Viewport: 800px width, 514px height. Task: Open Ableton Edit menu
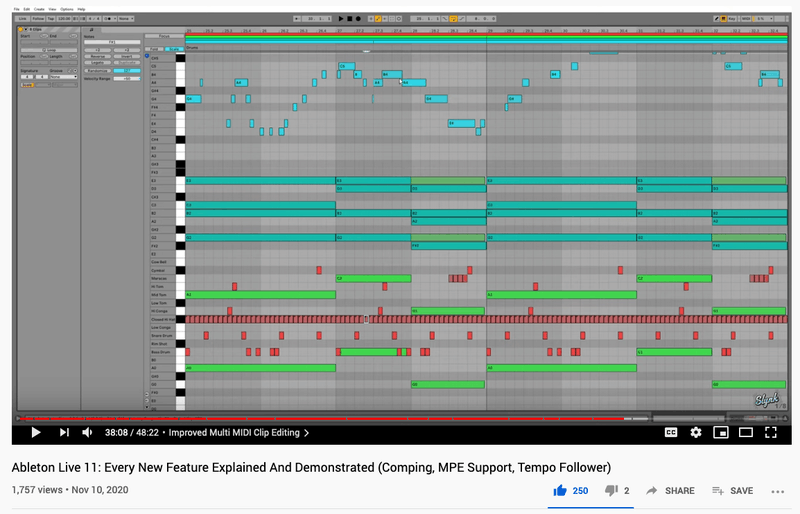tap(27, 9)
